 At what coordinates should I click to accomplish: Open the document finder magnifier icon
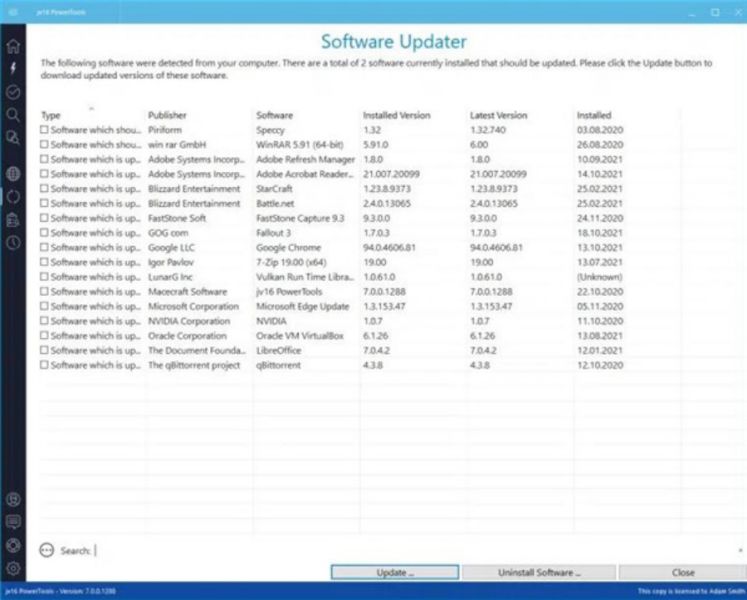pyautogui.click(x=13, y=138)
